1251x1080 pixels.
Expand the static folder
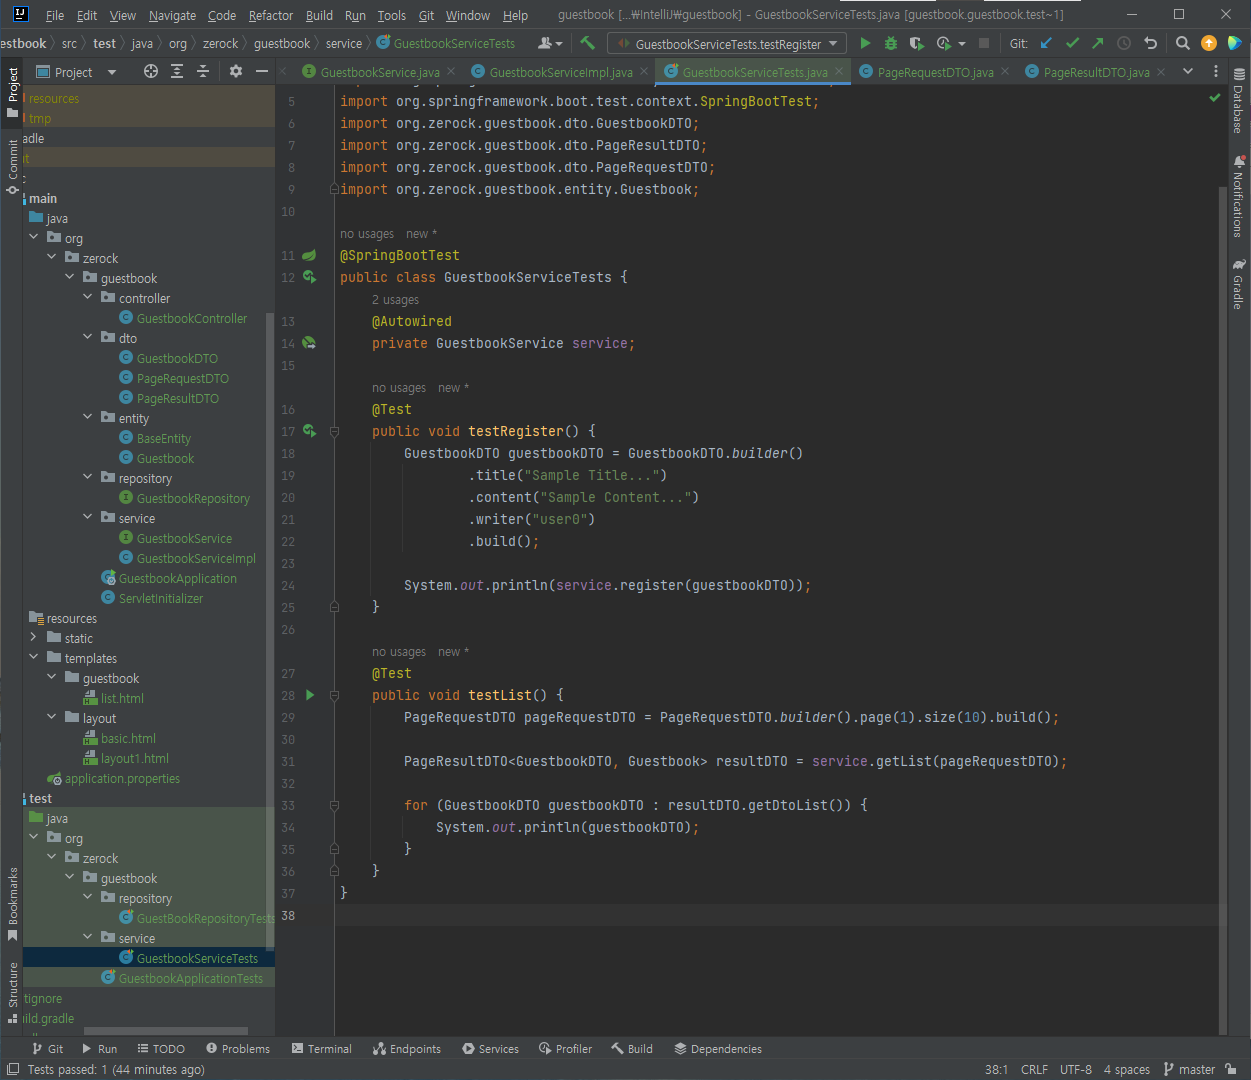tap(34, 637)
